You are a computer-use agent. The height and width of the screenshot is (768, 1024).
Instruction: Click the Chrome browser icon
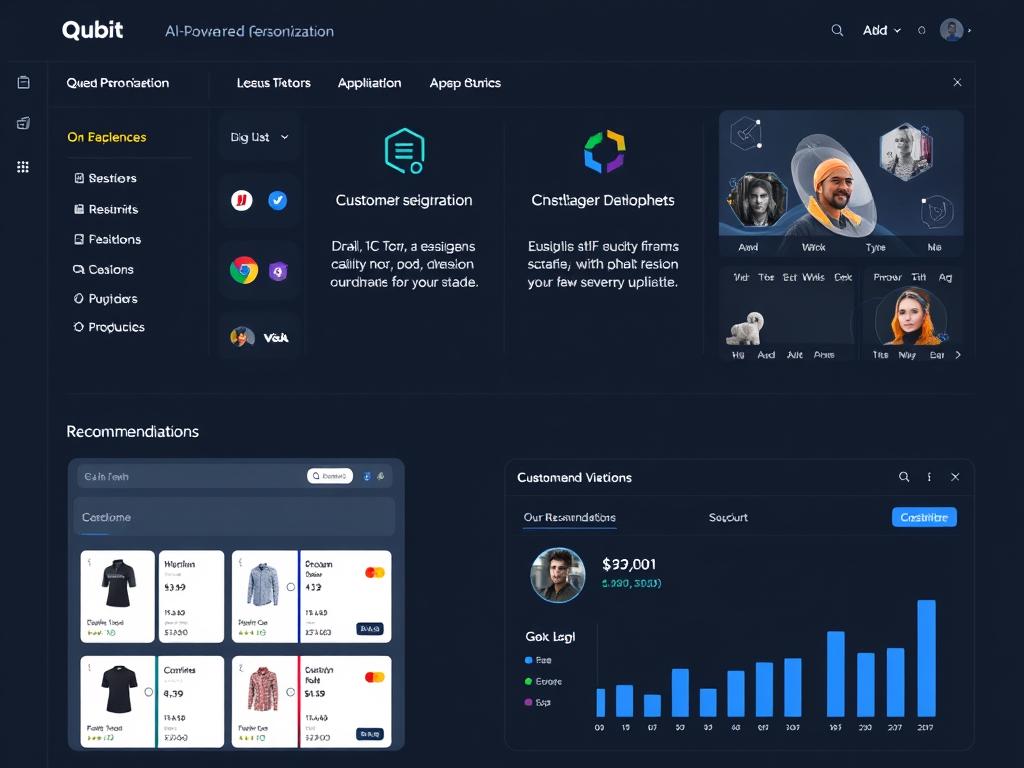tap(244, 270)
